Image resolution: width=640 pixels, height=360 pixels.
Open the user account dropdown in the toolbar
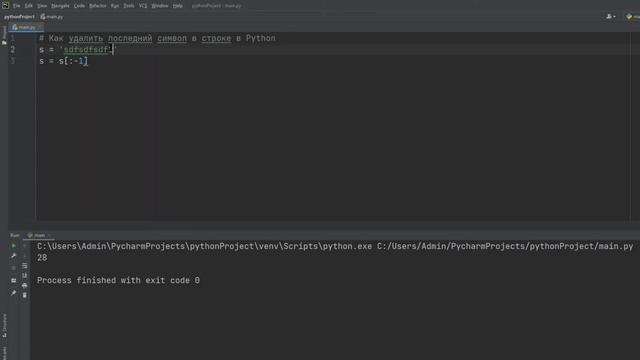tap(611, 17)
